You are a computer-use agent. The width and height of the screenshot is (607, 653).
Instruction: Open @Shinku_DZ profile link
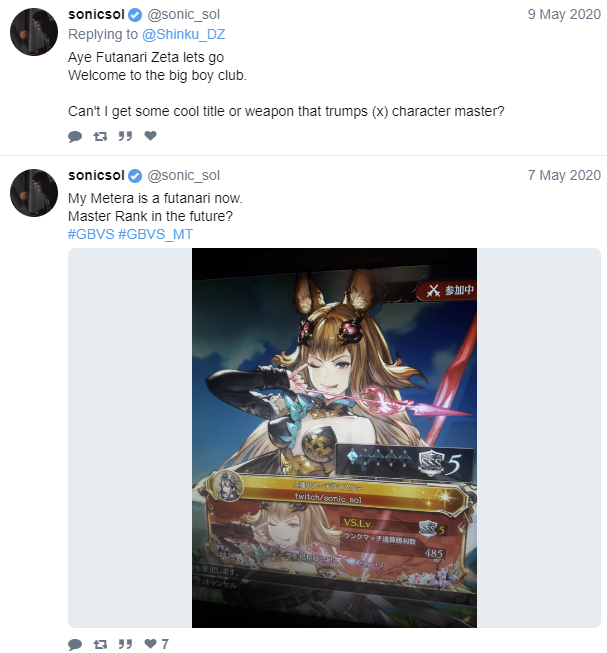[183, 34]
